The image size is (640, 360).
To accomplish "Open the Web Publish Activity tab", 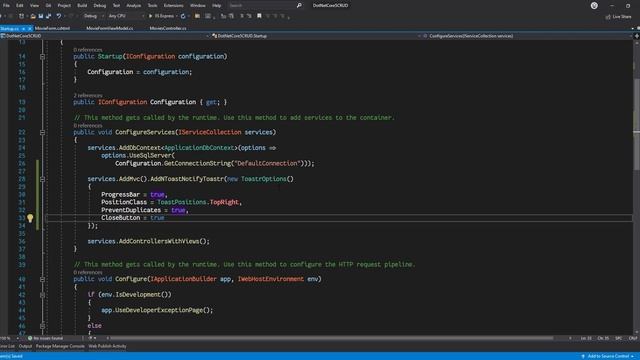I will (x=107, y=346).
